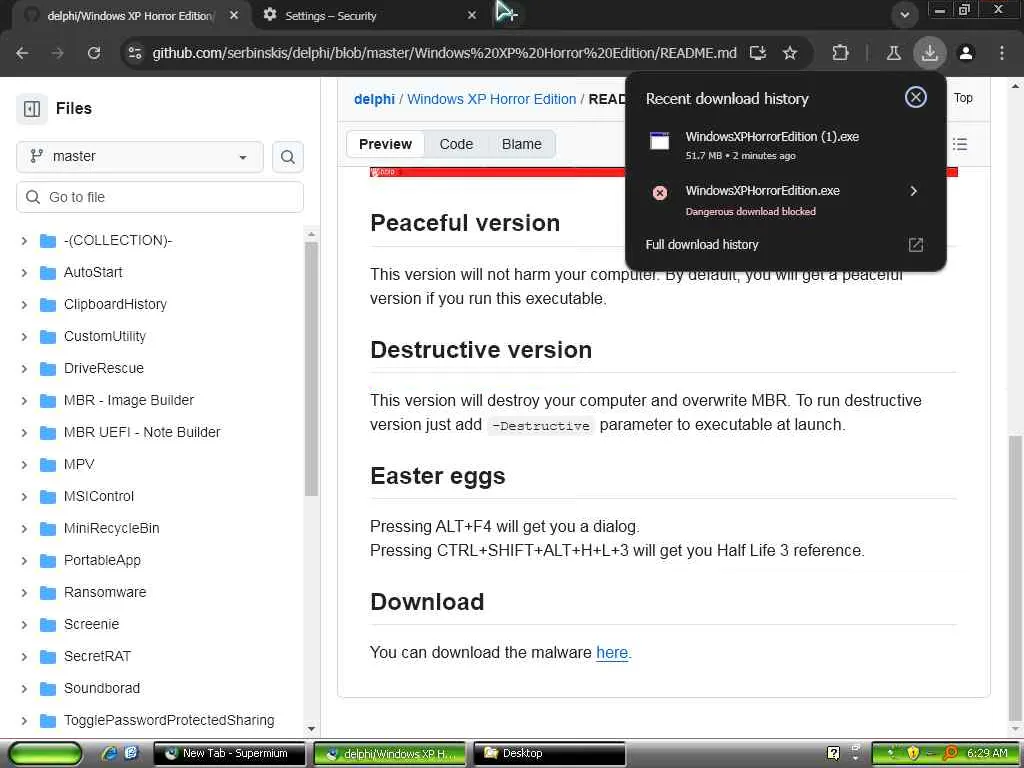Open full download history external icon

(x=916, y=245)
